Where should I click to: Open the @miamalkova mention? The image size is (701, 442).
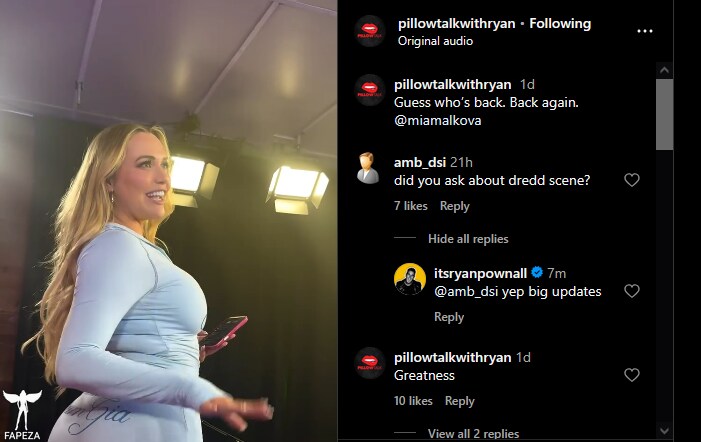[x=438, y=121]
